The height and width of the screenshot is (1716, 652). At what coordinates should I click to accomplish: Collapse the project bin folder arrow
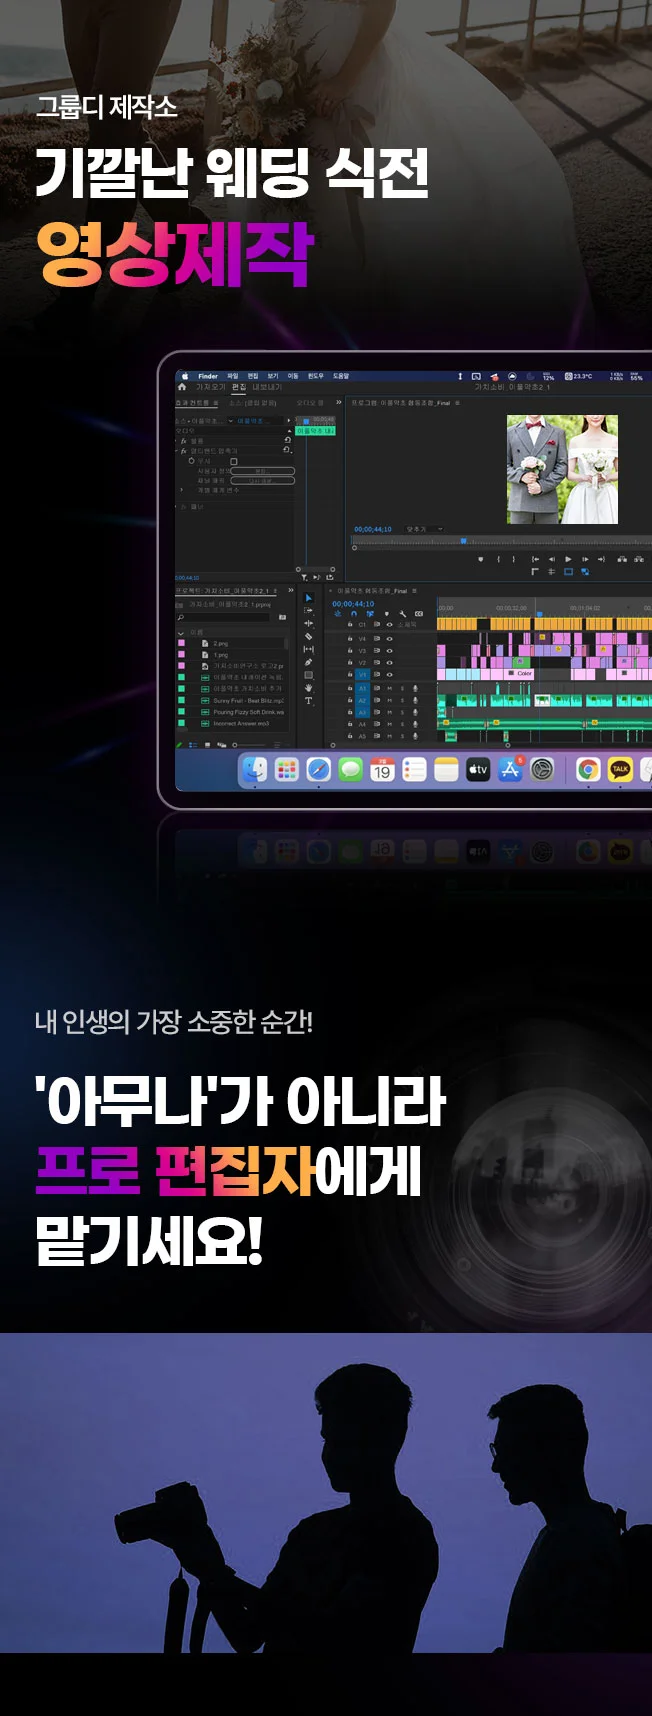[x=181, y=634]
